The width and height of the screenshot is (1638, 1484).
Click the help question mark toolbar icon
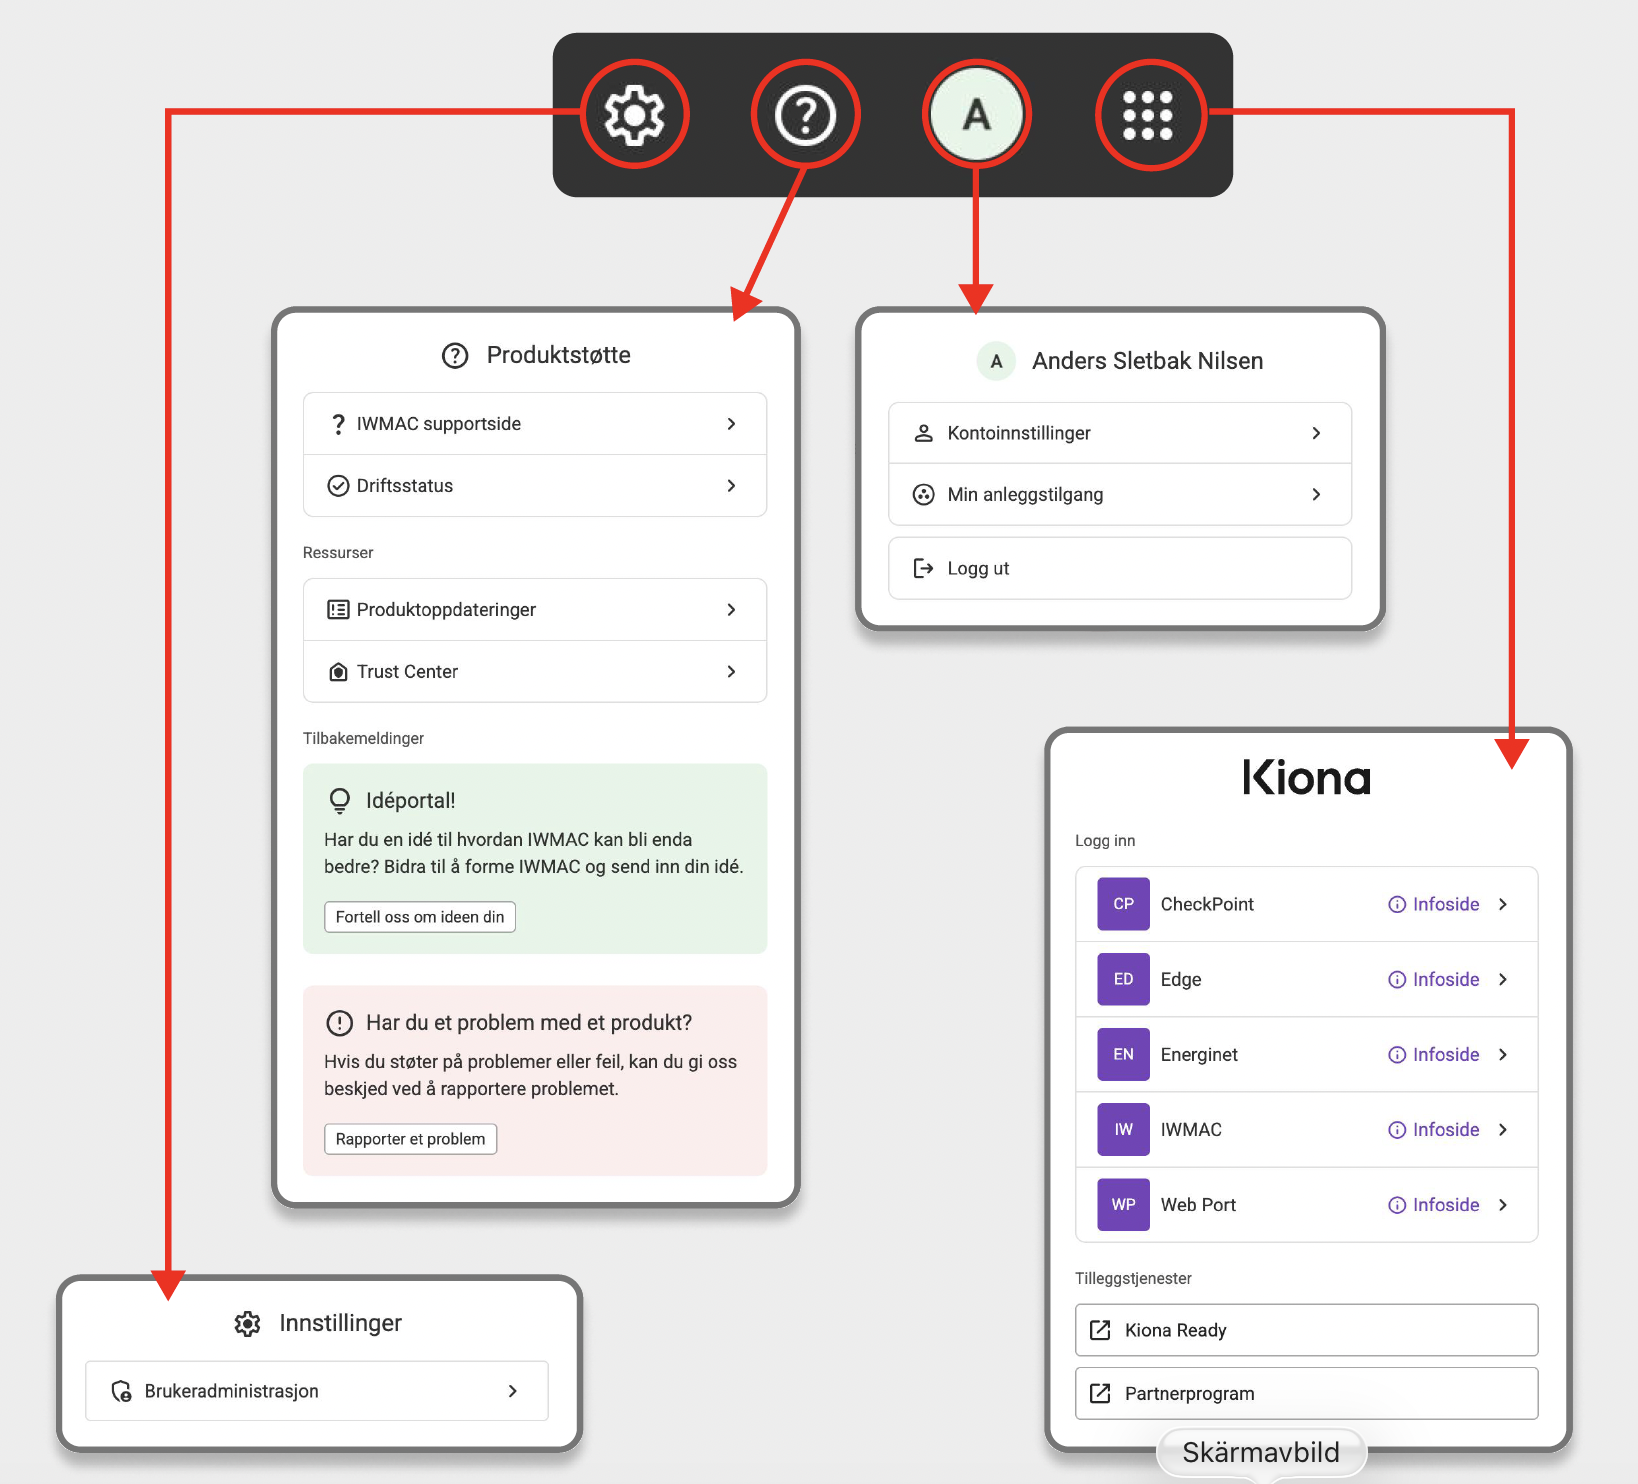pos(805,116)
